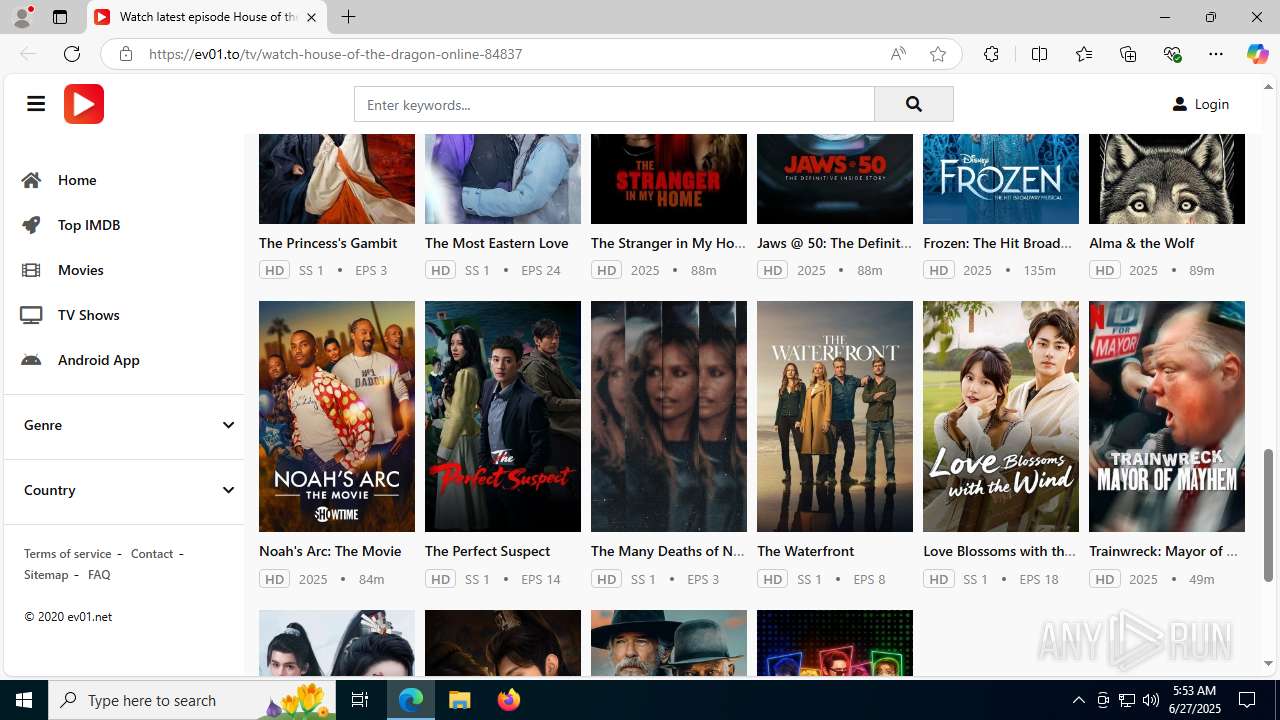Open File Explorer from taskbar
Image resolution: width=1280 pixels, height=720 pixels.
coord(460,700)
